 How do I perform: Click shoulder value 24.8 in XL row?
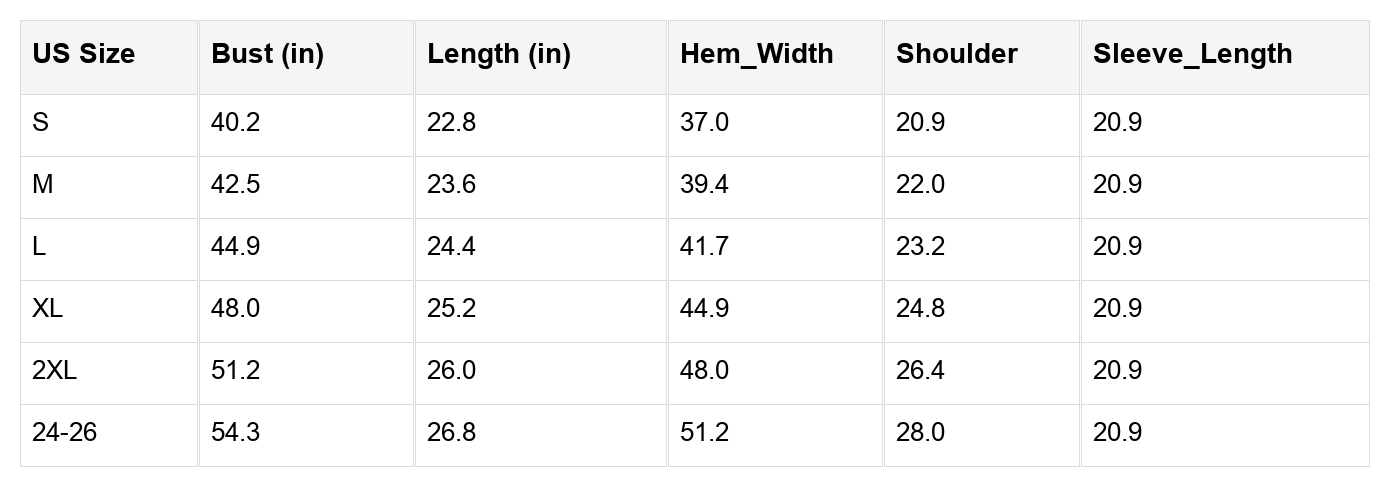[x=920, y=309]
